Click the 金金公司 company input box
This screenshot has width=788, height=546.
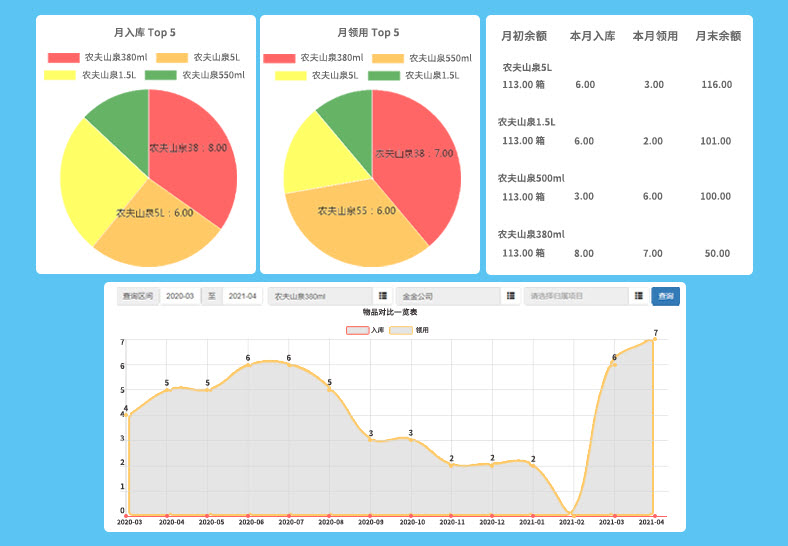[x=447, y=296]
